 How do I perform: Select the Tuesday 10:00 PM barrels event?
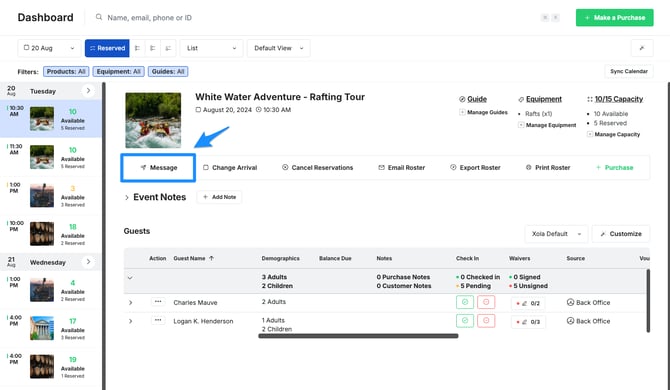pos(51,234)
